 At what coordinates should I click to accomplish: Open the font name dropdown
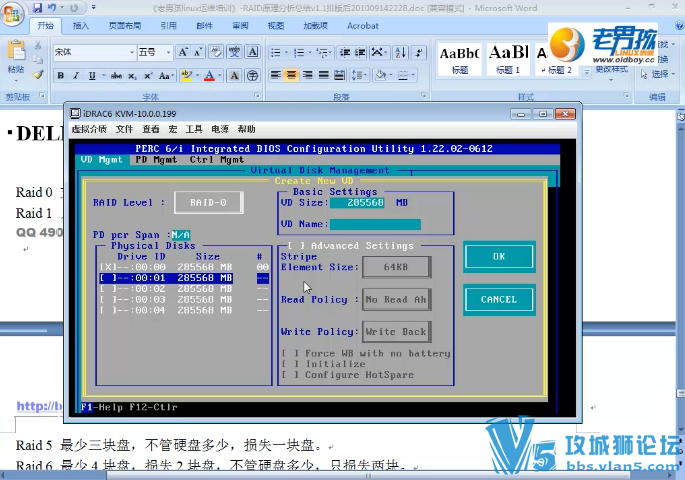(131, 52)
